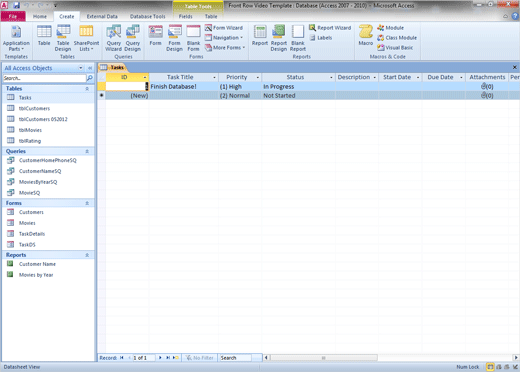Image resolution: width=520 pixels, height=372 pixels.
Task: Insert a new Module
Action: 390,28
